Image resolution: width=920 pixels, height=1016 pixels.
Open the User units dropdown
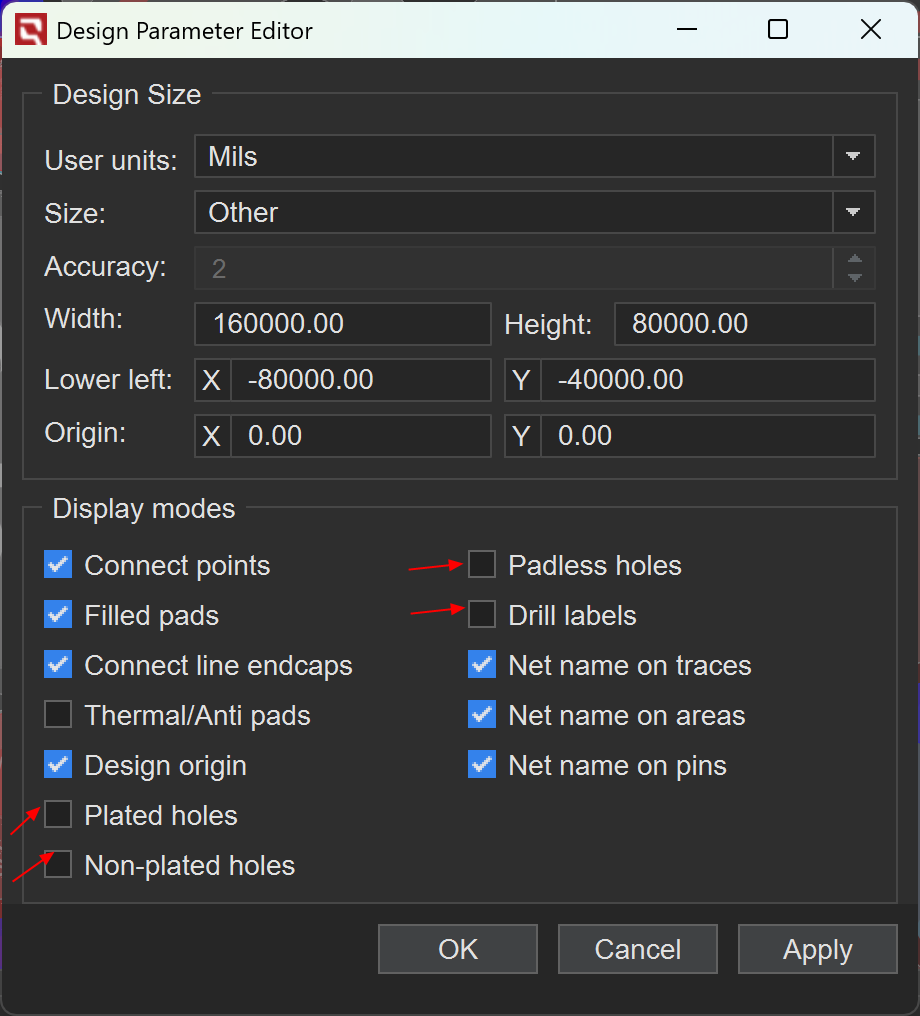tap(853, 157)
